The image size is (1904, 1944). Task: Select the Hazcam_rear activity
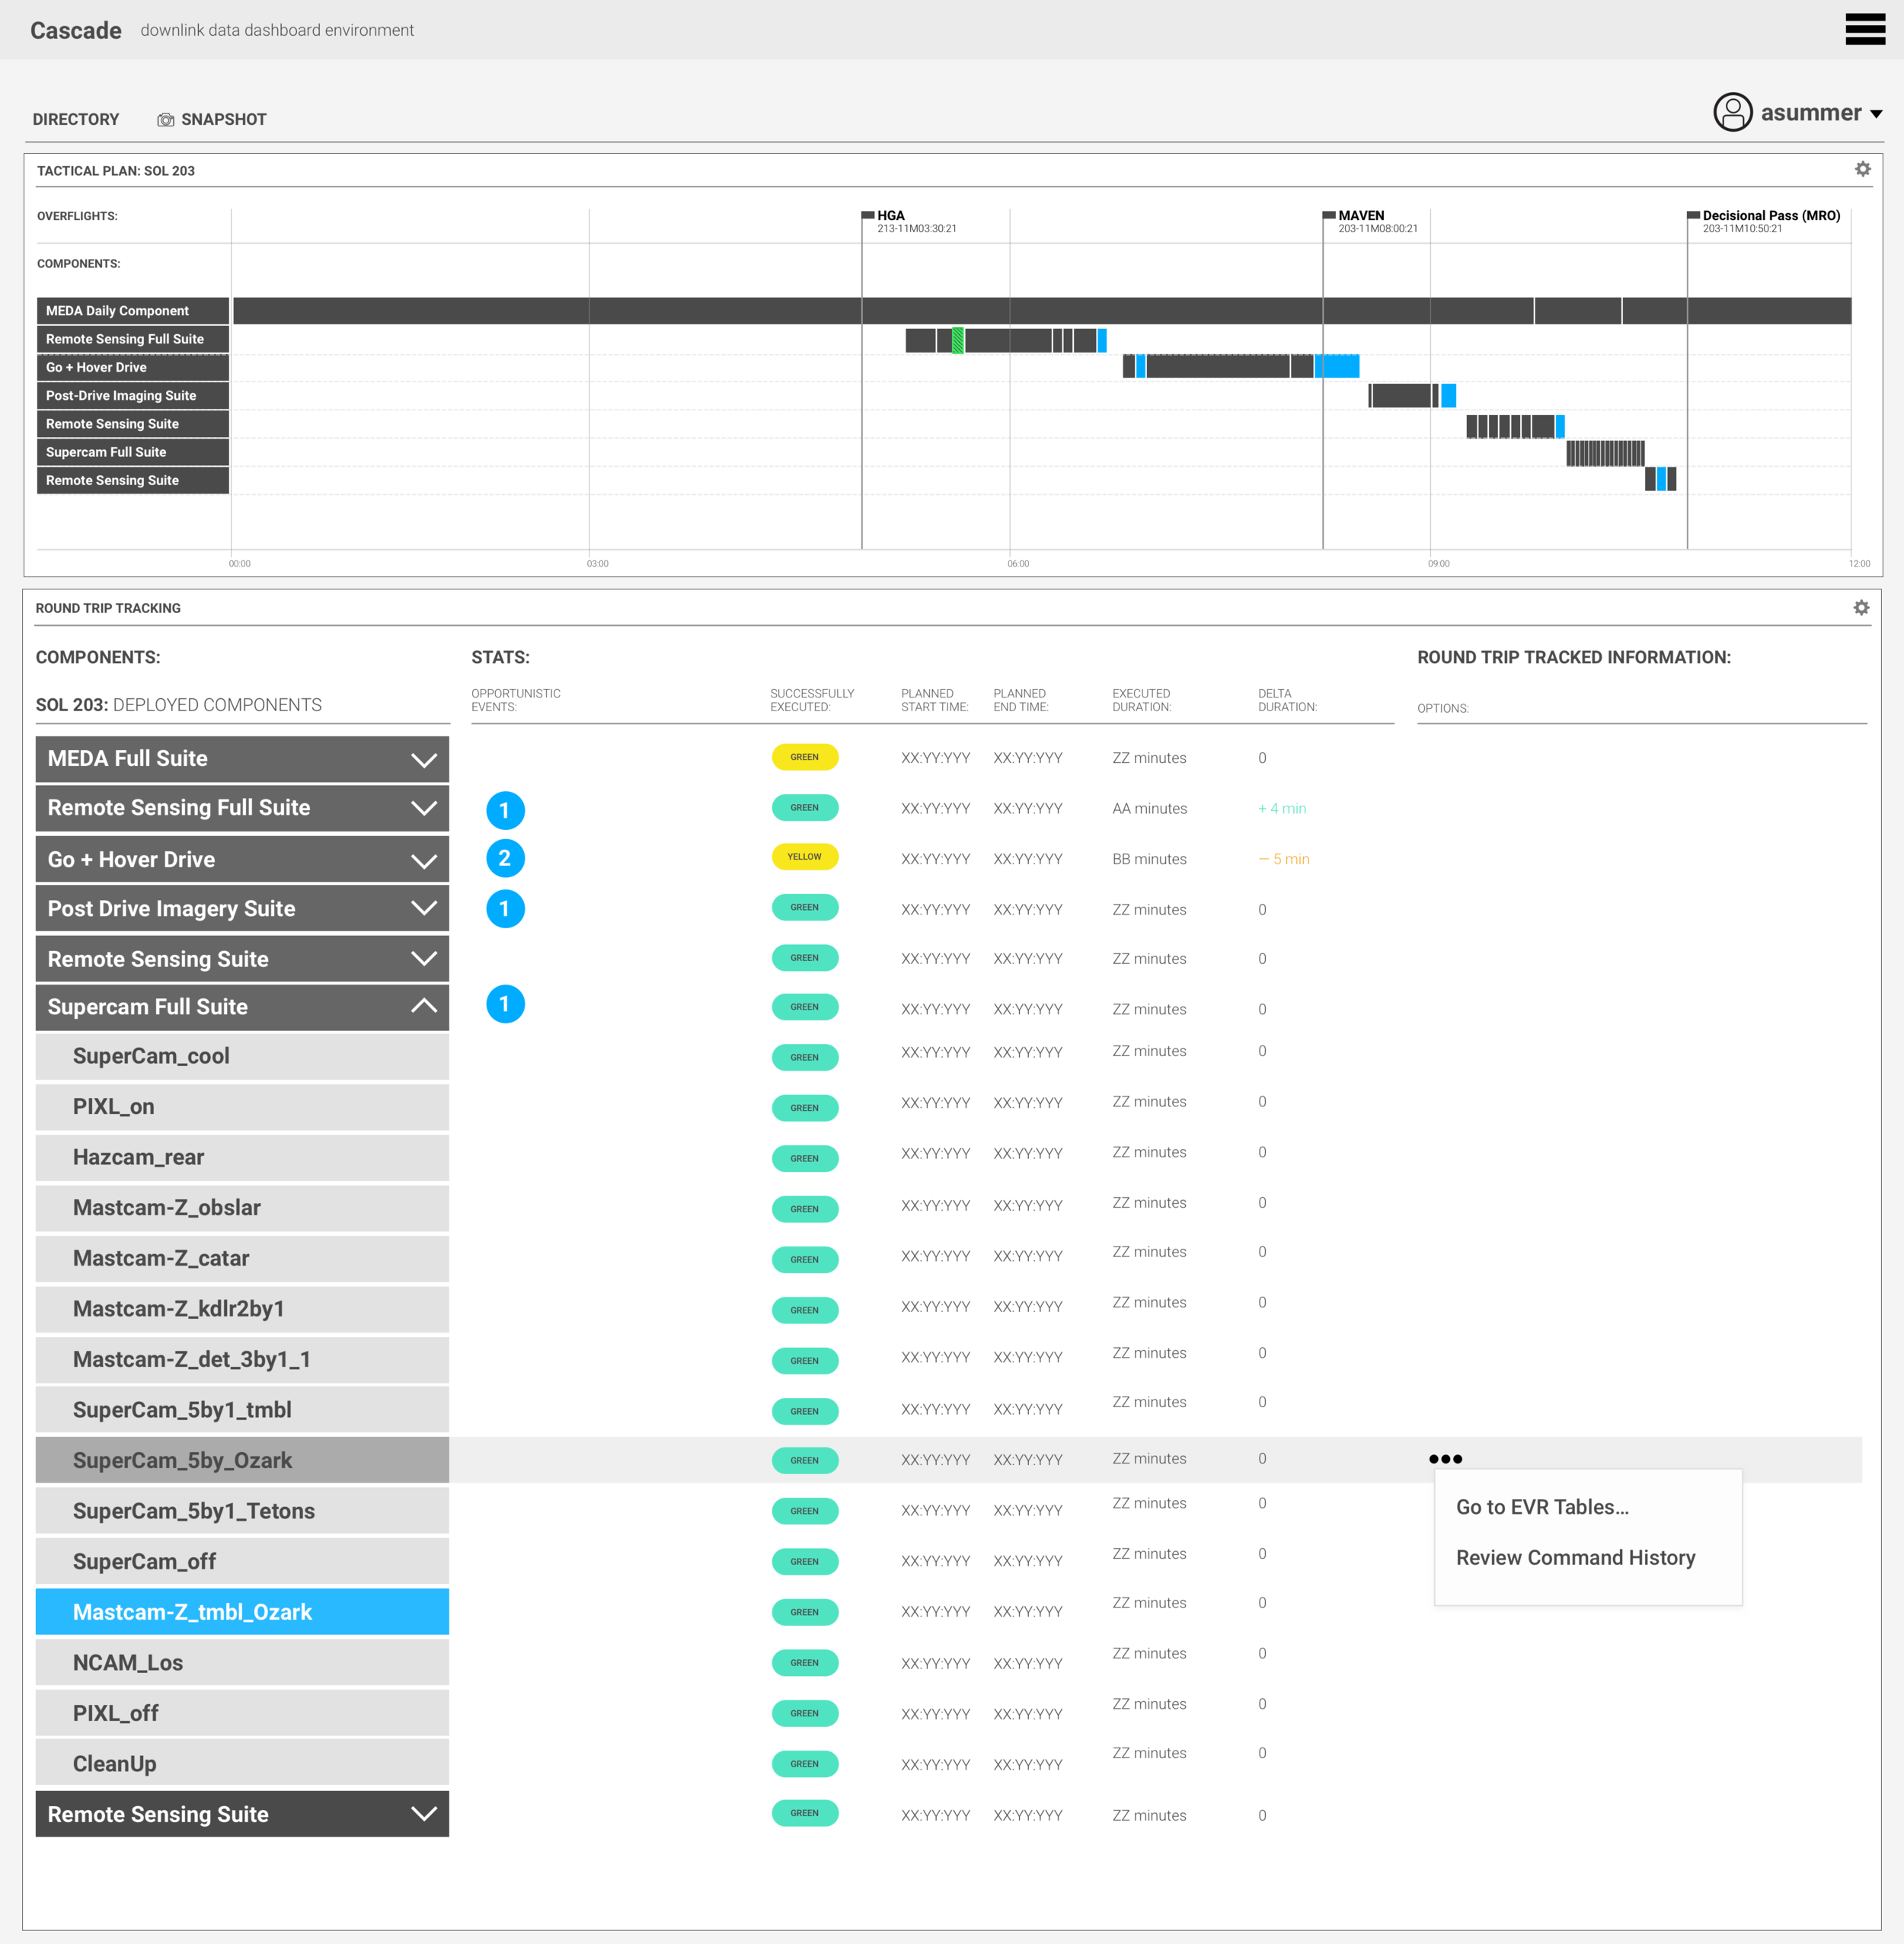(242, 1158)
